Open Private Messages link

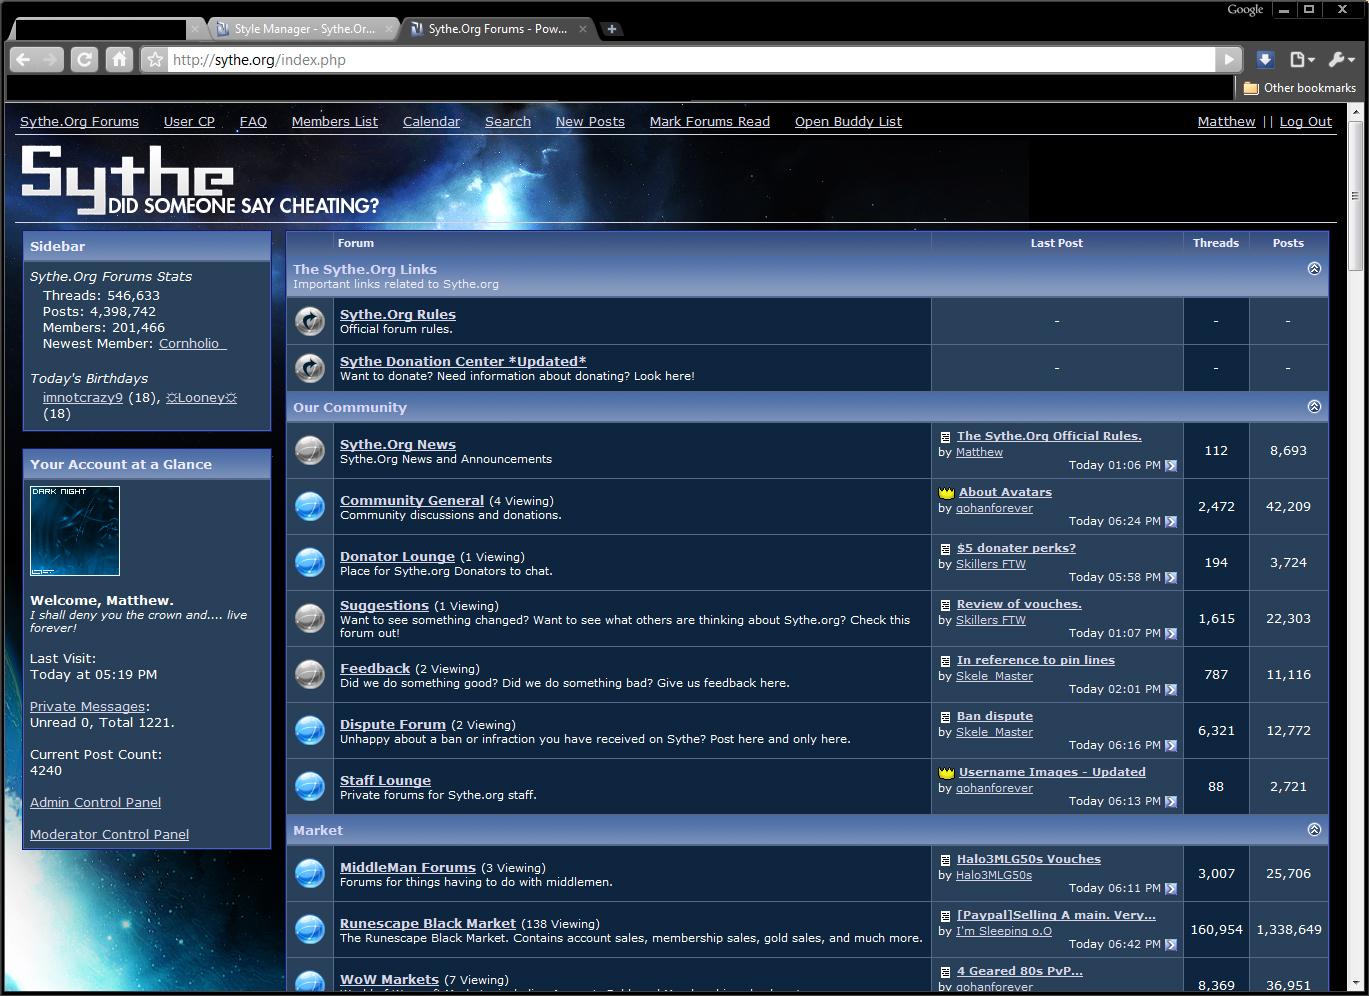coord(87,707)
